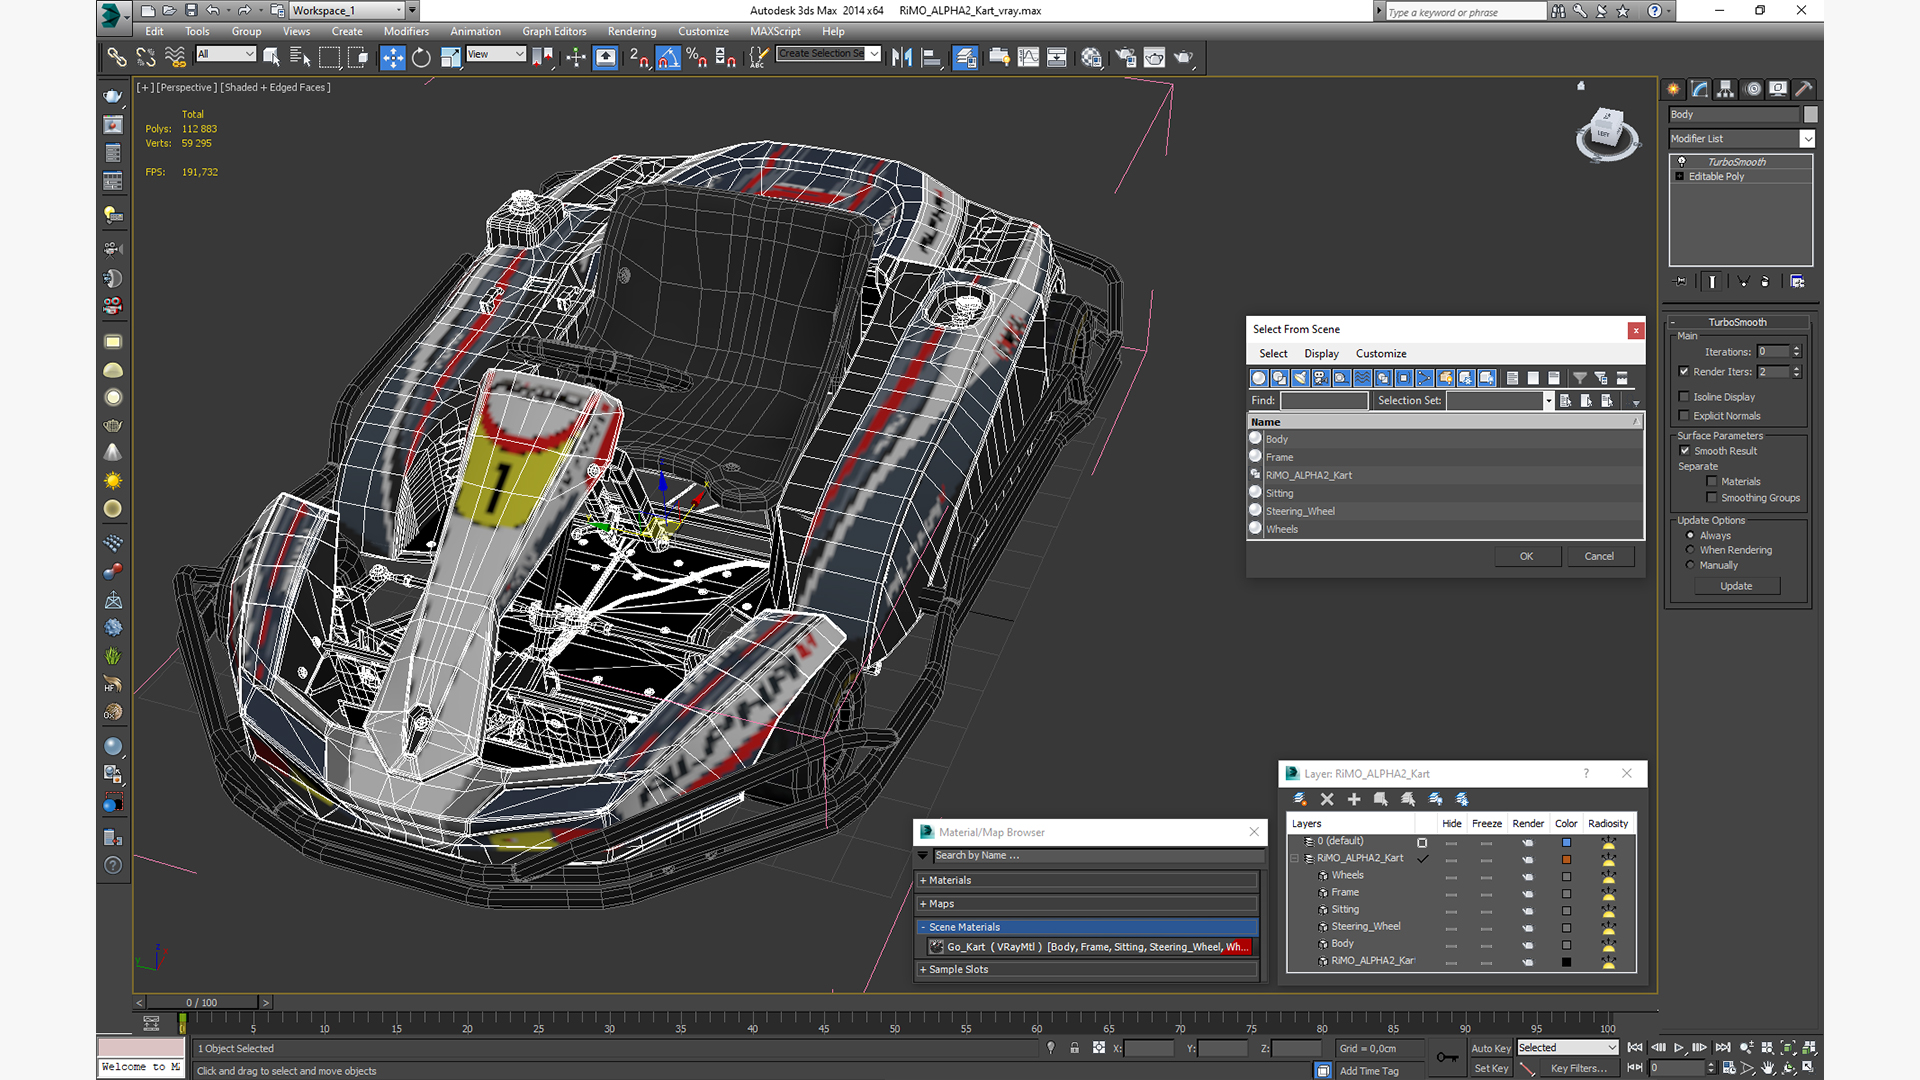Click the funnel filter icon in Select From Scene
Screen dimensions: 1920x1080
[x=1579, y=378]
